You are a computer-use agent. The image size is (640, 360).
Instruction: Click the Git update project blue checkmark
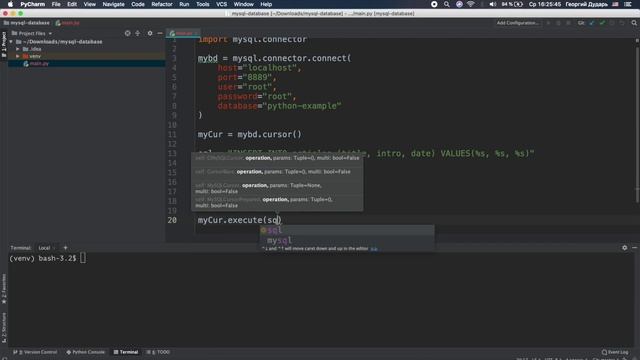(x=591, y=23)
